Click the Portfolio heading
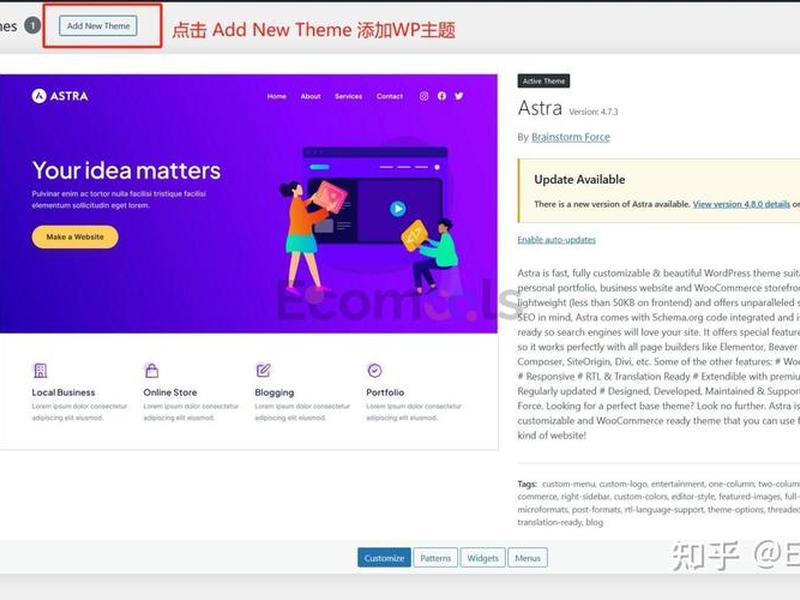The image size is (800, 600). (x=385, y=392)
